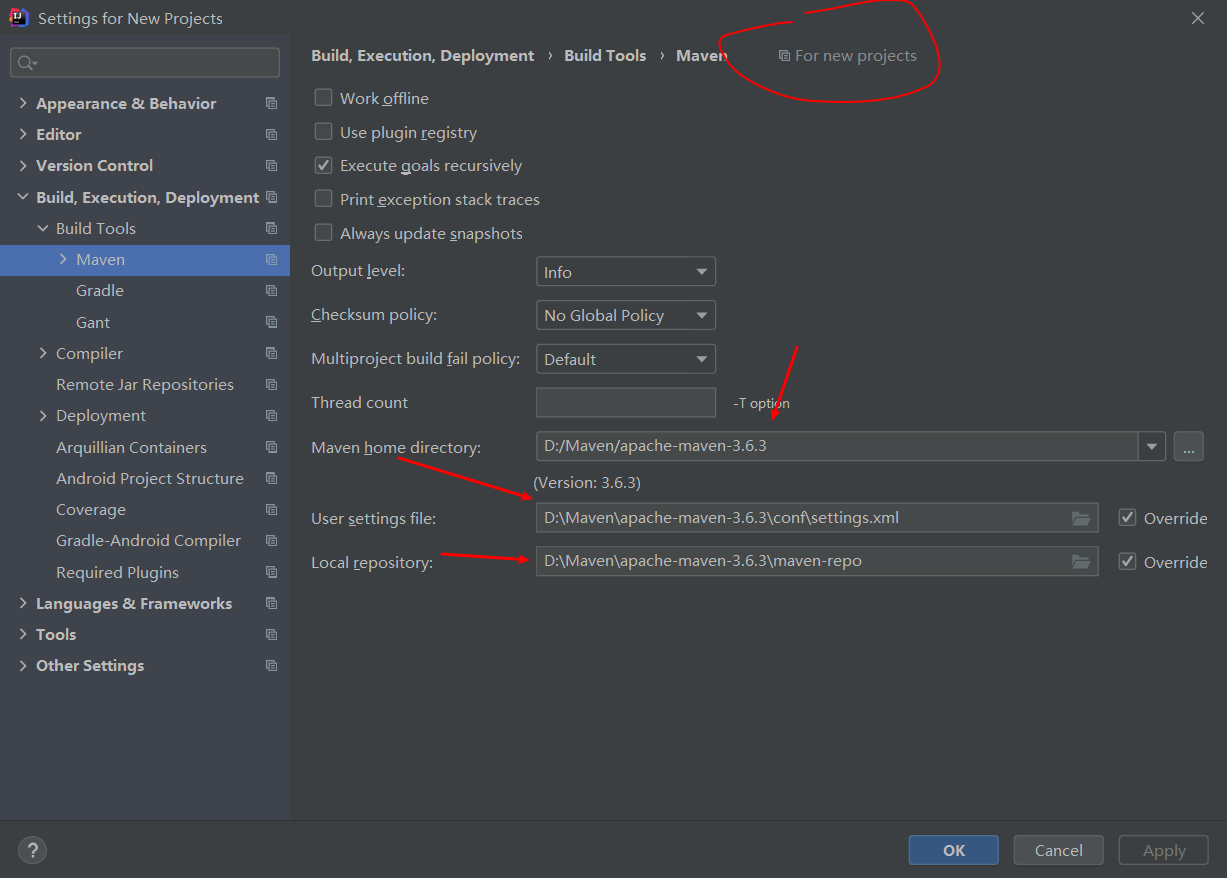The height and width of the screenshot is (878, 1227).
Task: Click the copy icon beside Languages & Frameworks
Action: coord(271,603)
